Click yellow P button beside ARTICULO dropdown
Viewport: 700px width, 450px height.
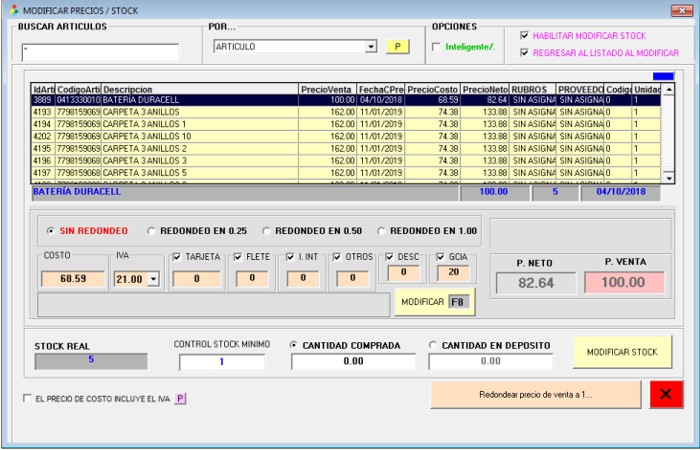coord(396,47)
